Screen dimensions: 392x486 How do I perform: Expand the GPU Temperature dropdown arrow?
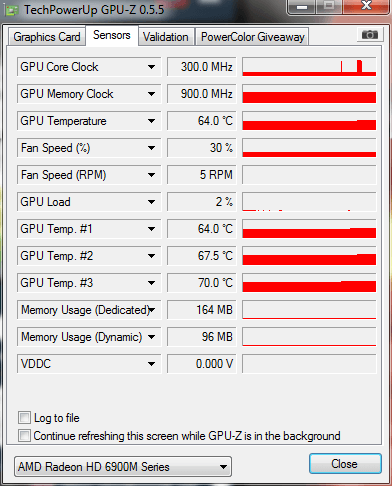coord(152,121)
